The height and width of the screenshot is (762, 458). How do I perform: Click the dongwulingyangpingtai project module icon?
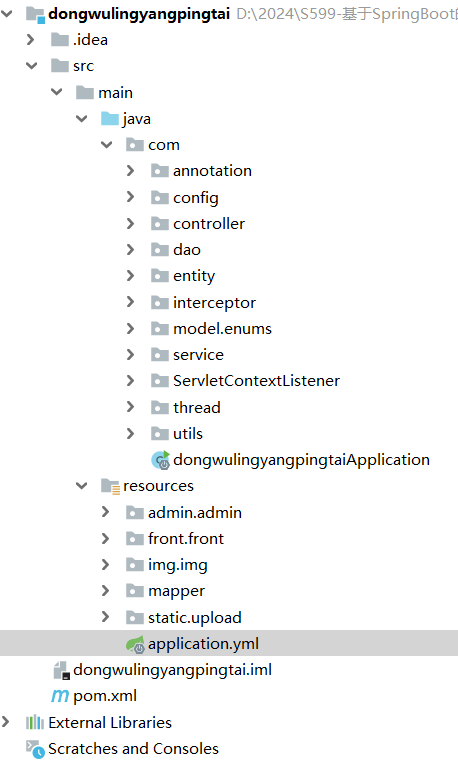35,14
